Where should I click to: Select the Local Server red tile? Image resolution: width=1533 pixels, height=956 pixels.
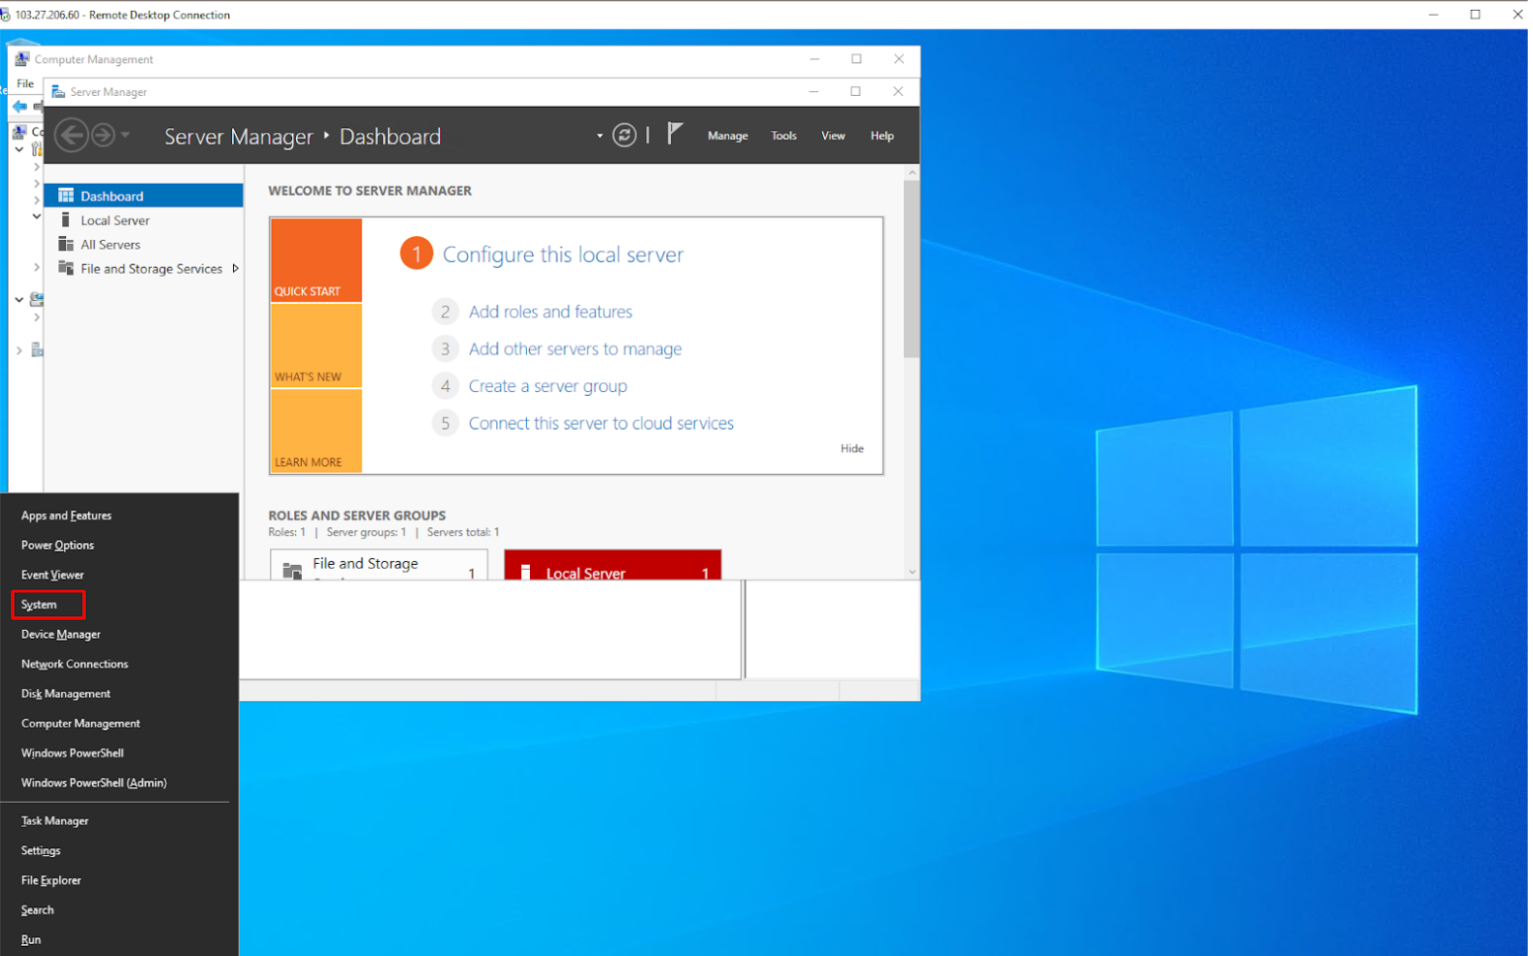(x=612, y=568)
